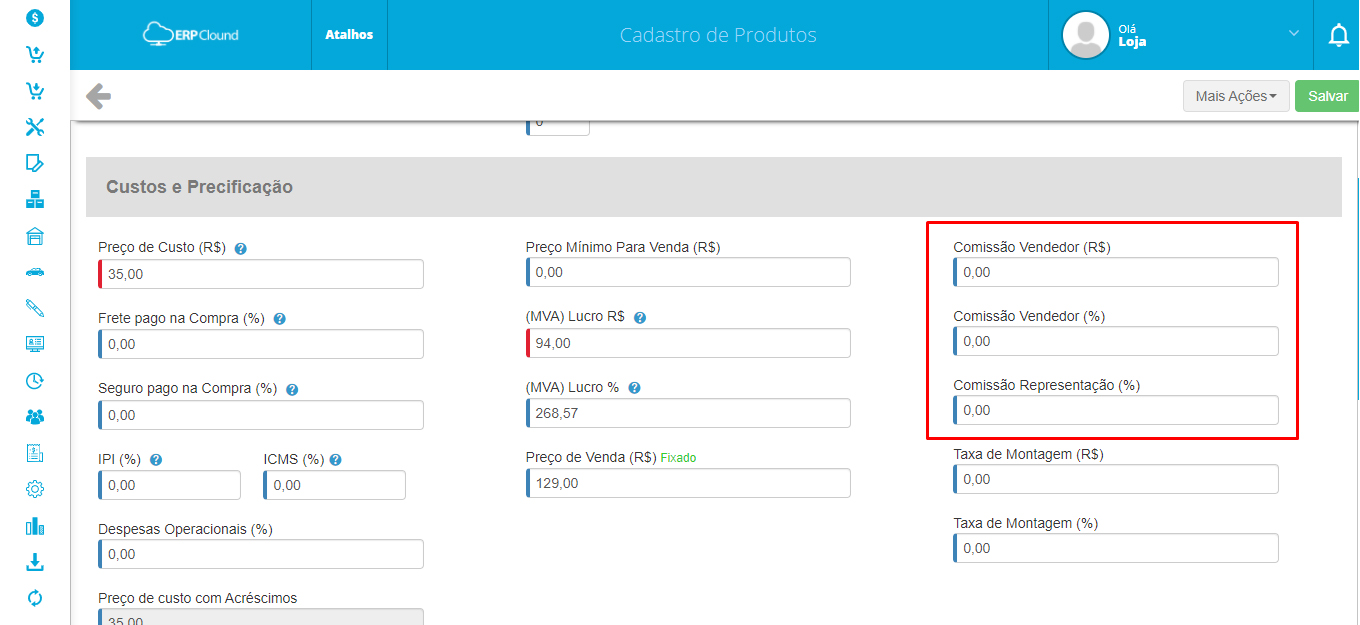Open the notifications bell

pos(1338,35)
